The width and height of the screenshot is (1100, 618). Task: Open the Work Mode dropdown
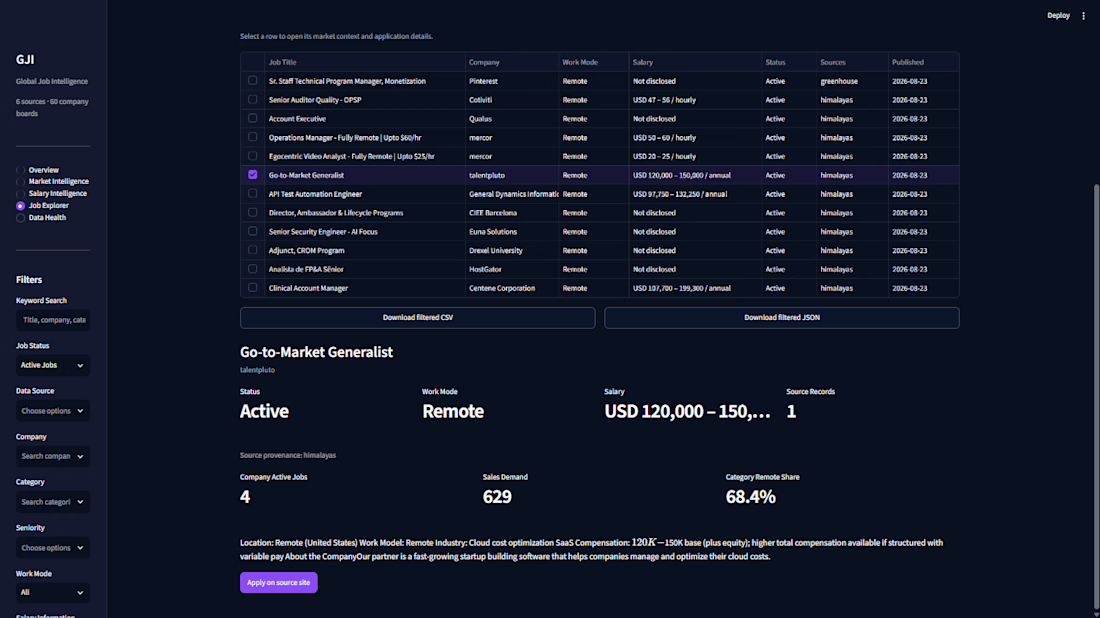point(53,593)
